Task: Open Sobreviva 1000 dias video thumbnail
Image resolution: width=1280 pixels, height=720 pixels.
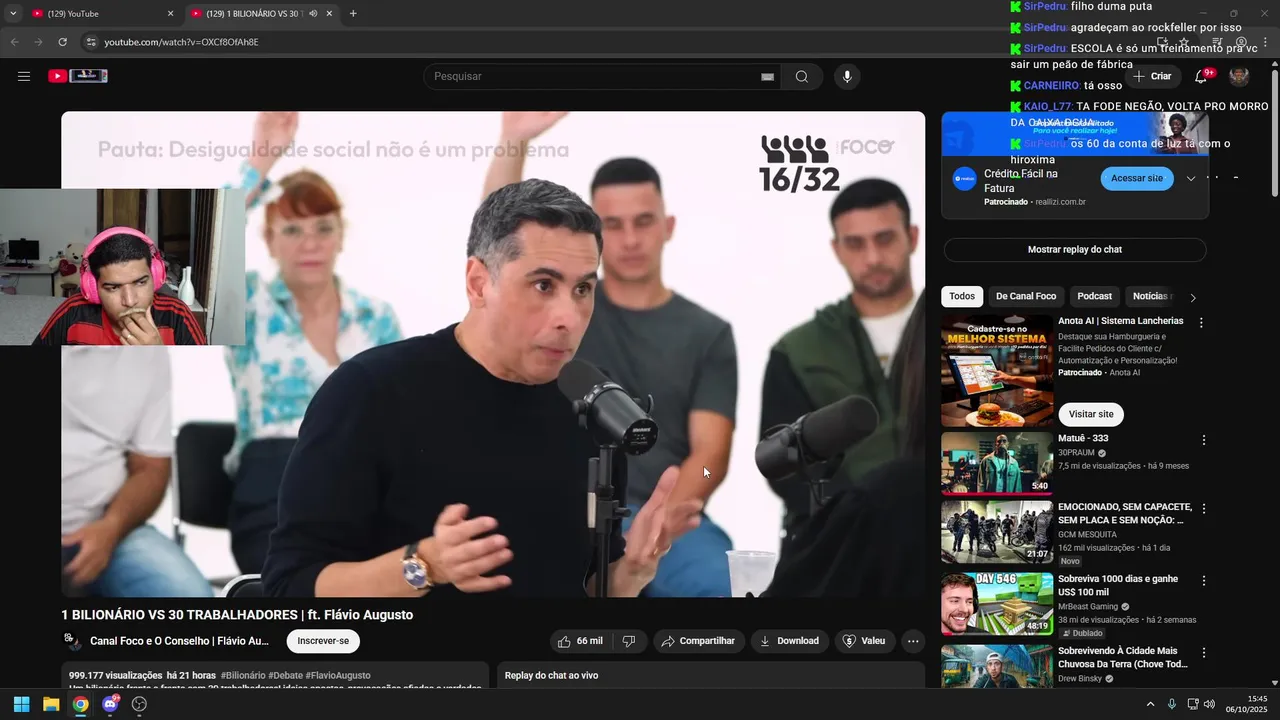Action: (997, 604)
